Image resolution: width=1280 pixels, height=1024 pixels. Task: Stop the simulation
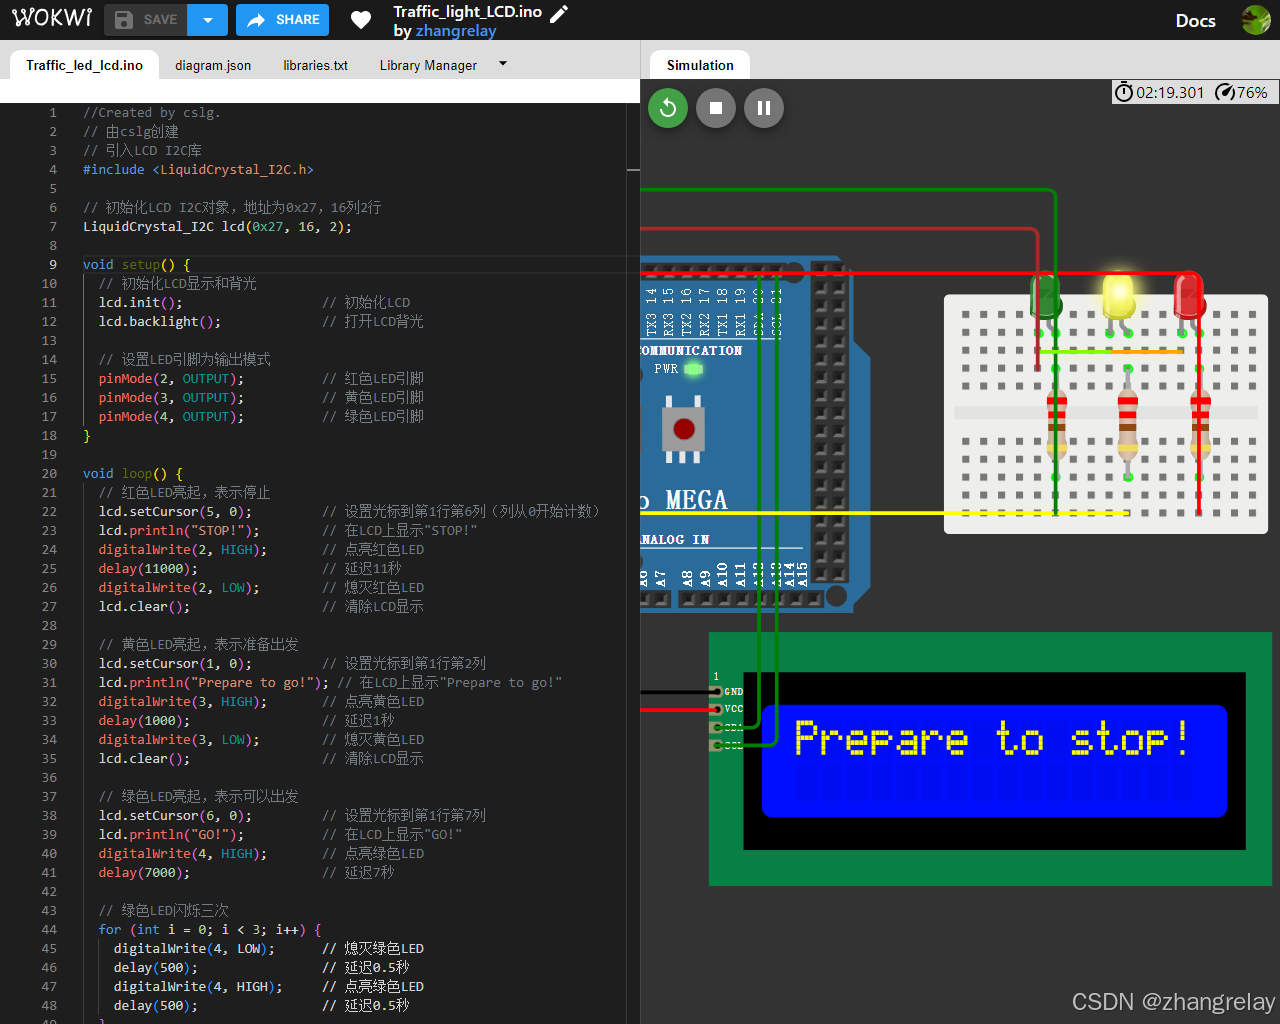716,107
